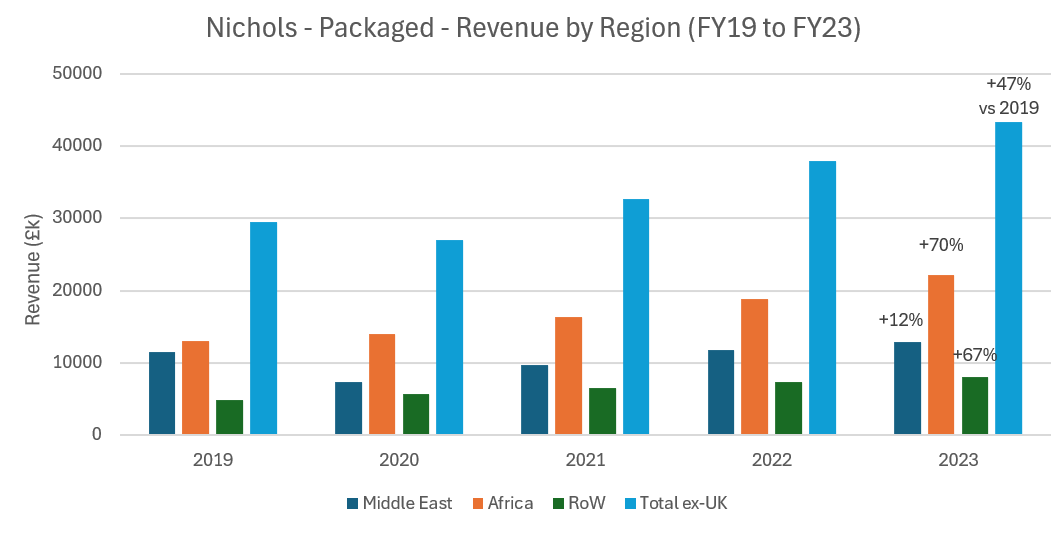Click the 2021 category axis label

pyautogui.click(x=585, y=460)
